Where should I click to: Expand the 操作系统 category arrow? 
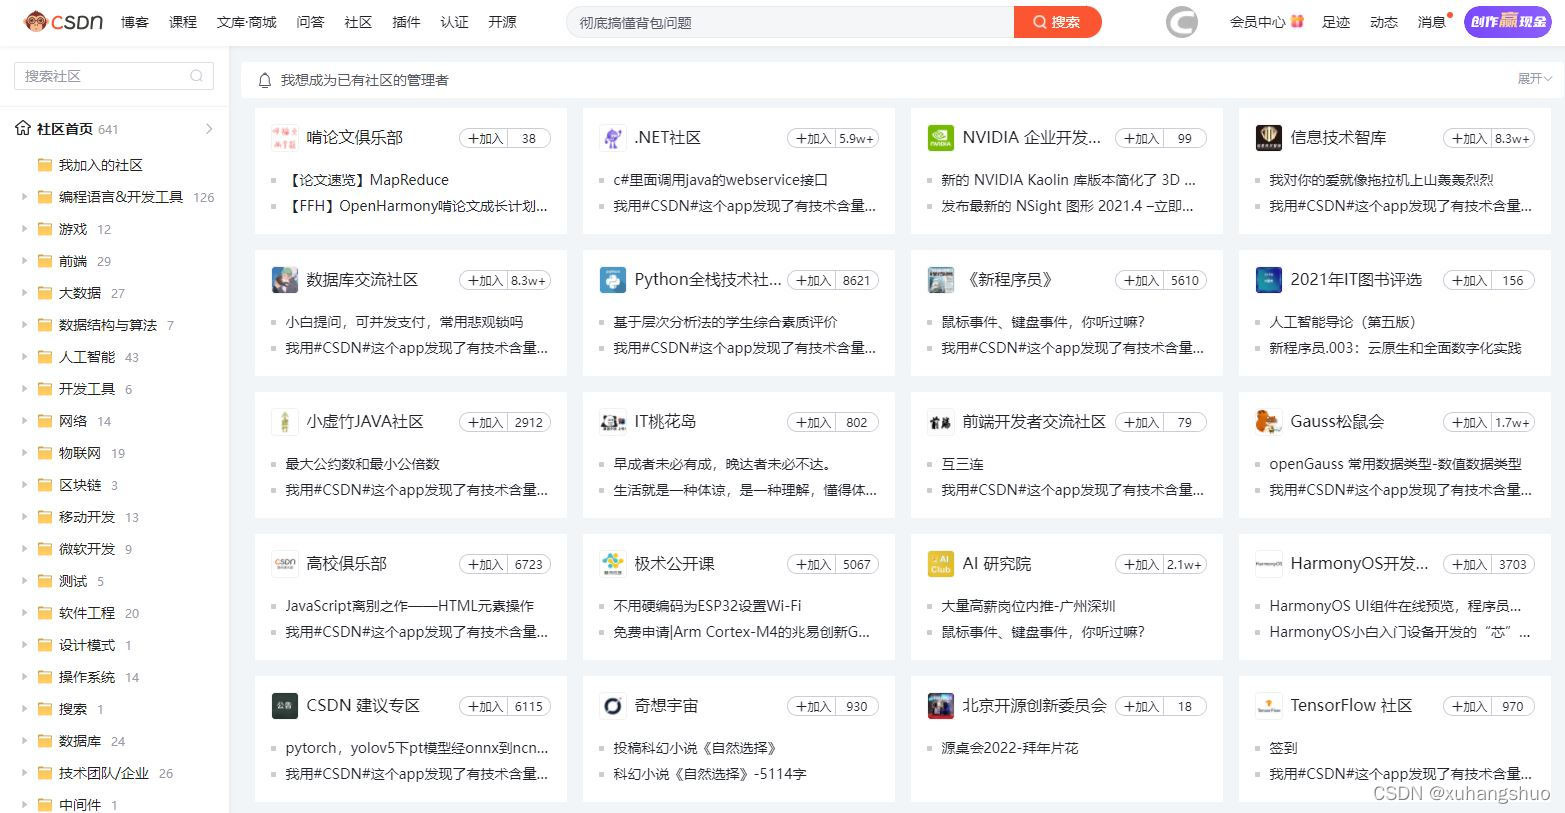pyautogui.click(x=24, y=677)
